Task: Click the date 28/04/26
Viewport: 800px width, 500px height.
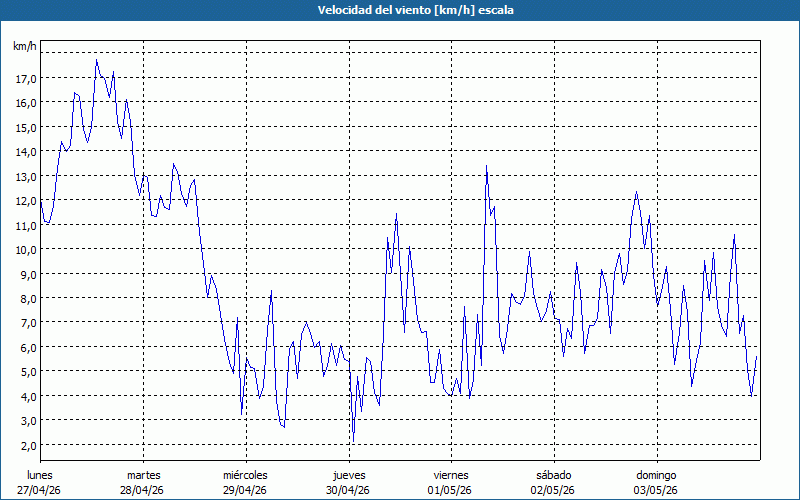Action: tap(142, 490)
